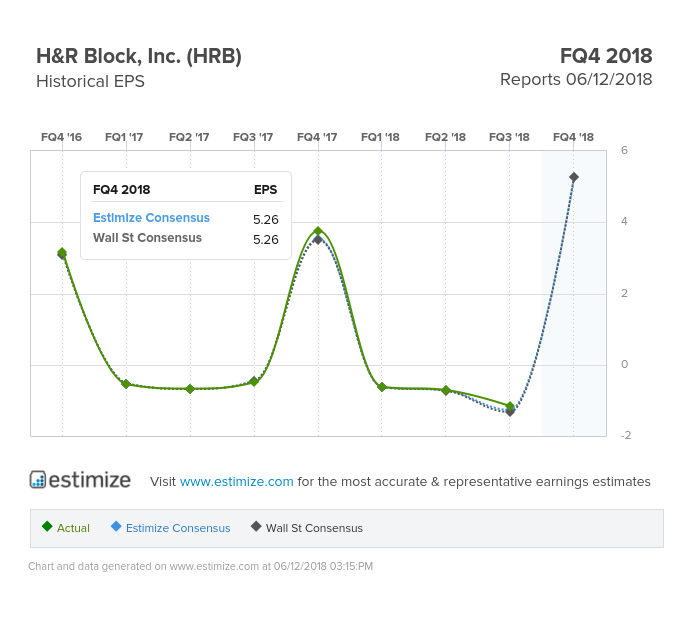This screenshot has height=620, width=685.
Task: Click the Historical EPS subtitle
Action: point(90,81)
